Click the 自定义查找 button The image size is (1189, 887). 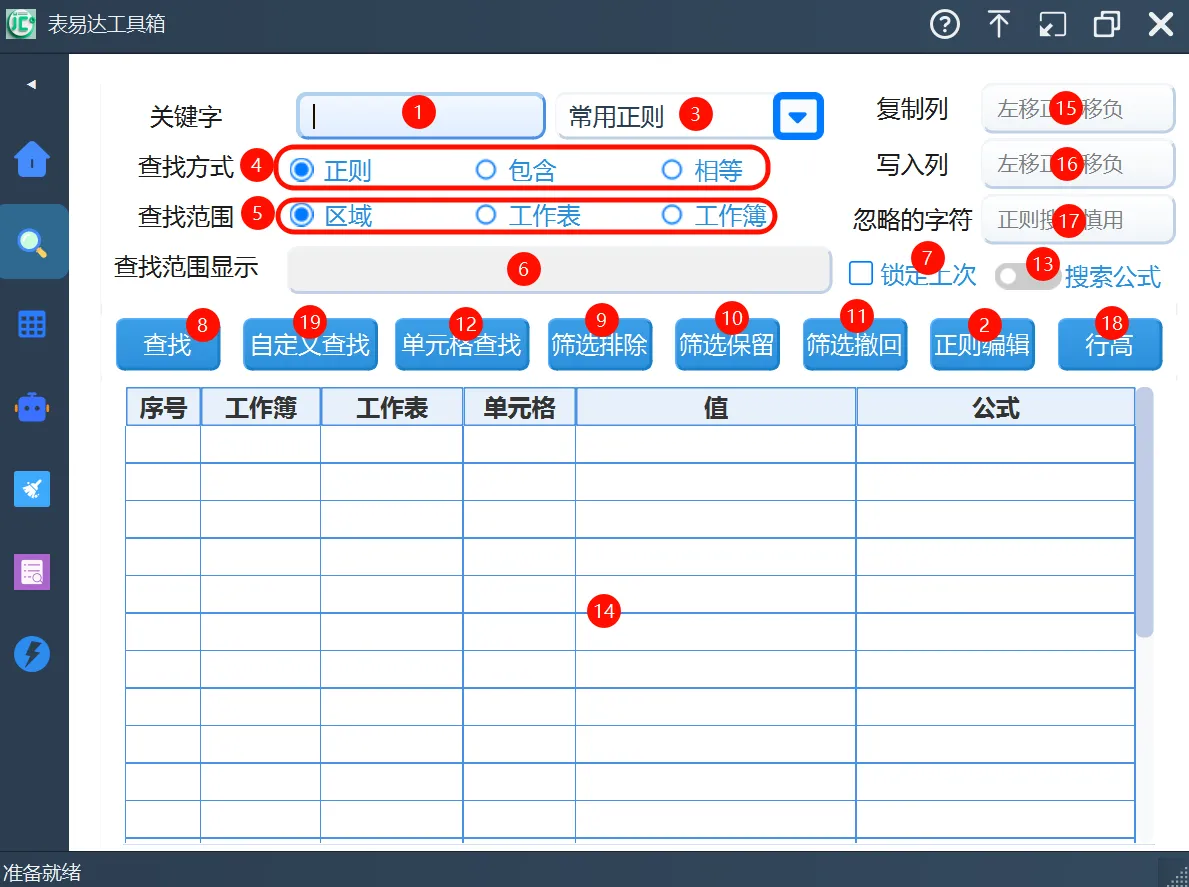310,344
